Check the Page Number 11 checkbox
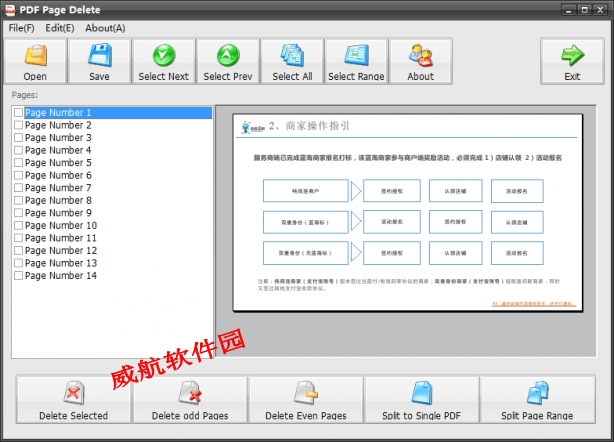Image resolution: width=614 pixels, height=442 pixels. [18, 238]
